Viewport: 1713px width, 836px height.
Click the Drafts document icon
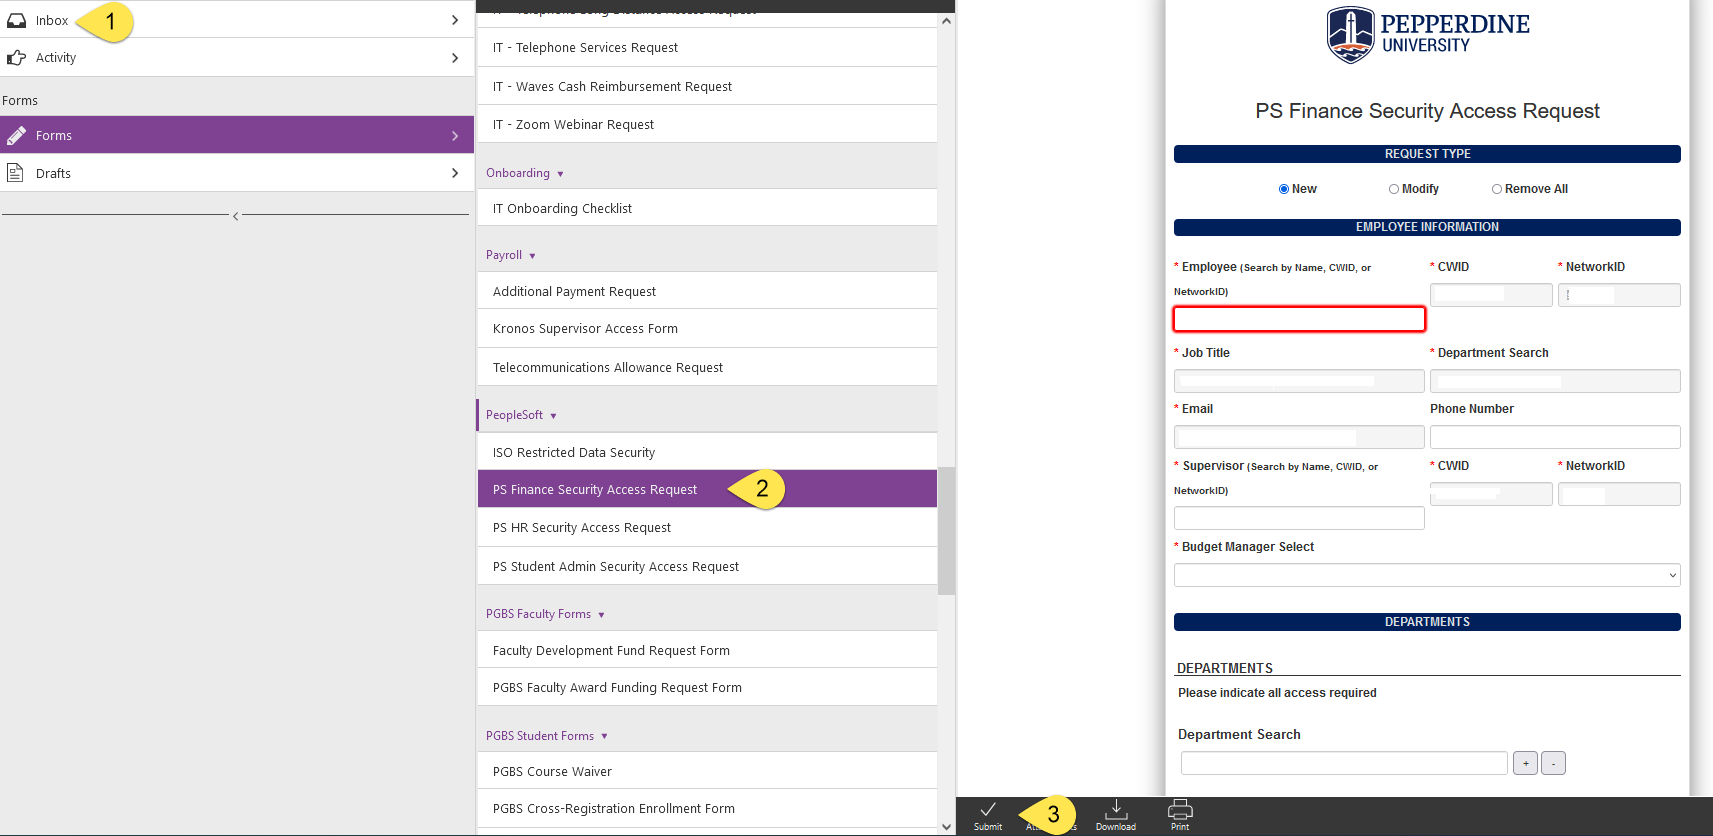[16, 173]
